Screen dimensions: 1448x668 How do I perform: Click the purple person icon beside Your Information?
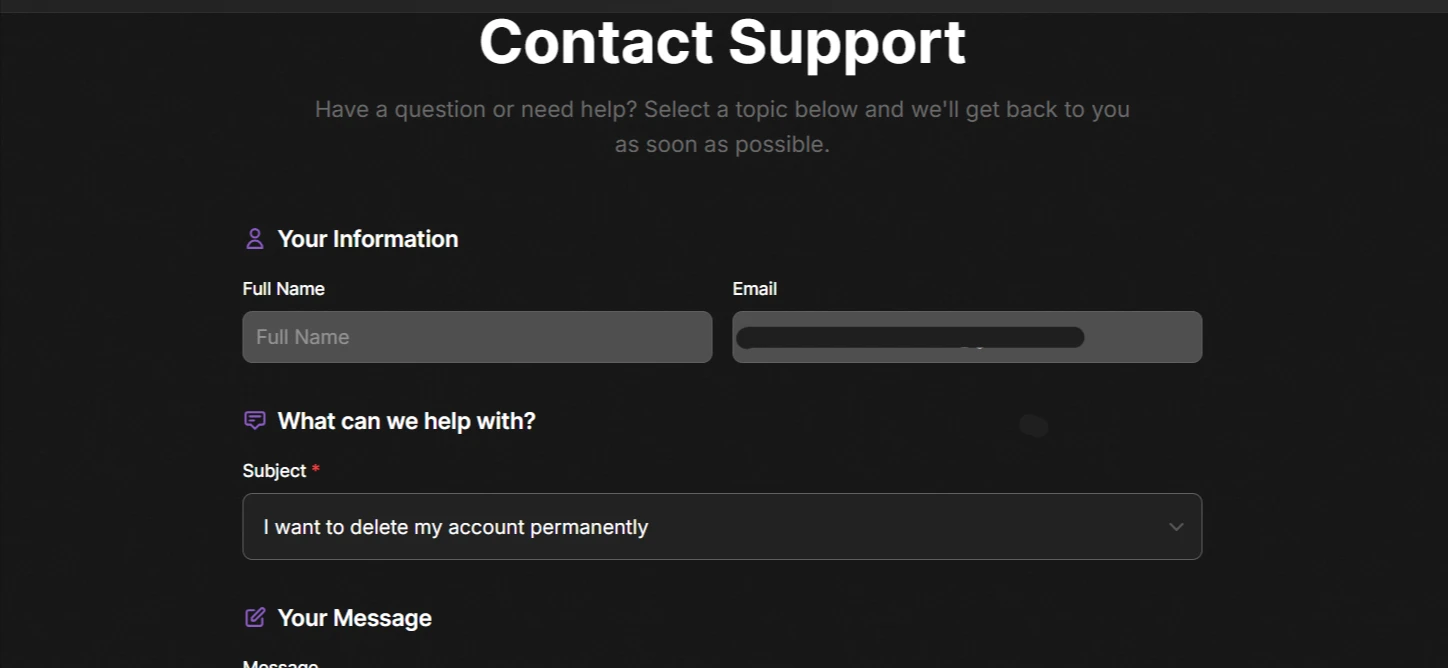coord(254,238)
